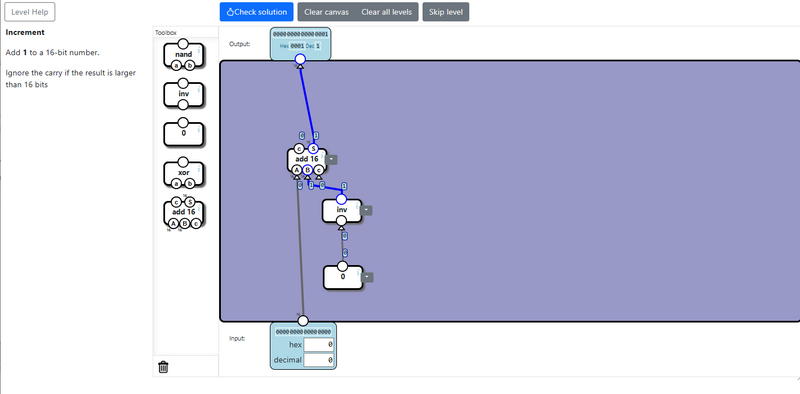This screenshot has width=800, height=394.
Task: Click the hex input field
Action: 319,345
